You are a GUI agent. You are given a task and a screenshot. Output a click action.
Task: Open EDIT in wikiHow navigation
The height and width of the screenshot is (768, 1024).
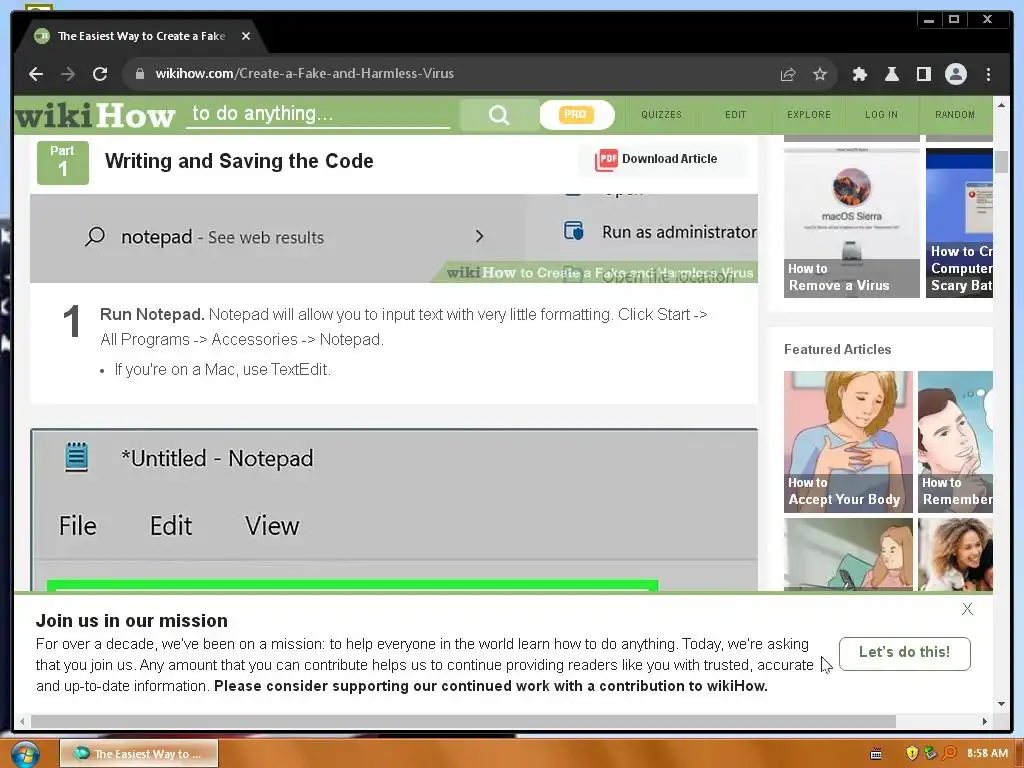[x=735, y=115]
